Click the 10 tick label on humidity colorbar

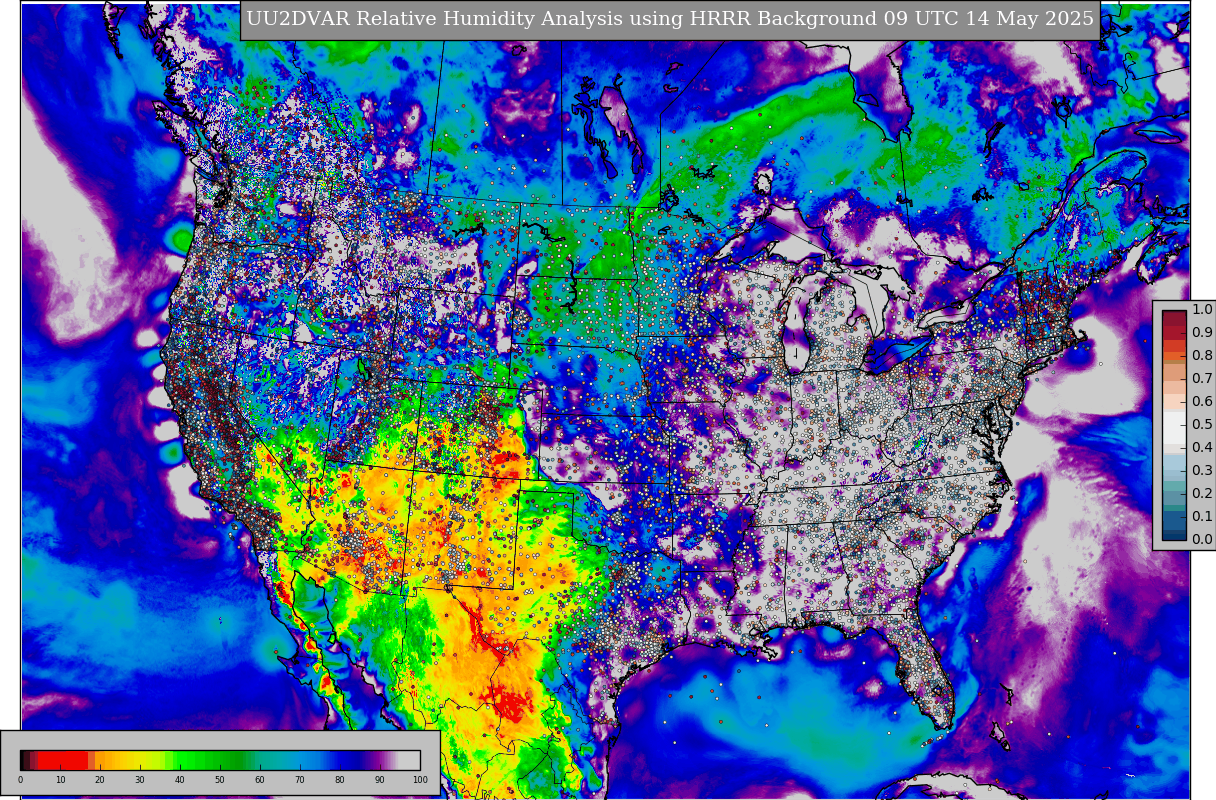pos(60,780)
